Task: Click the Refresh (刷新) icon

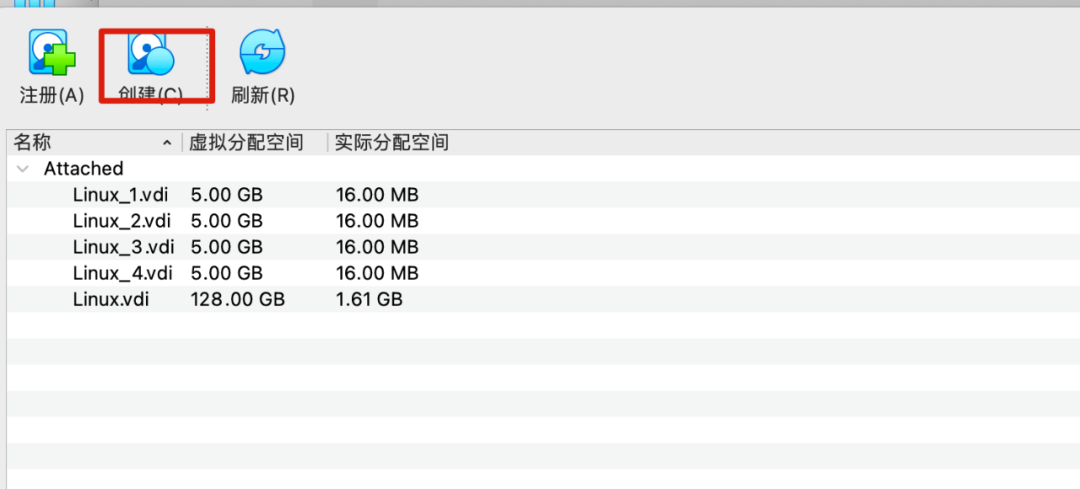Action: (x=262, y=52)
